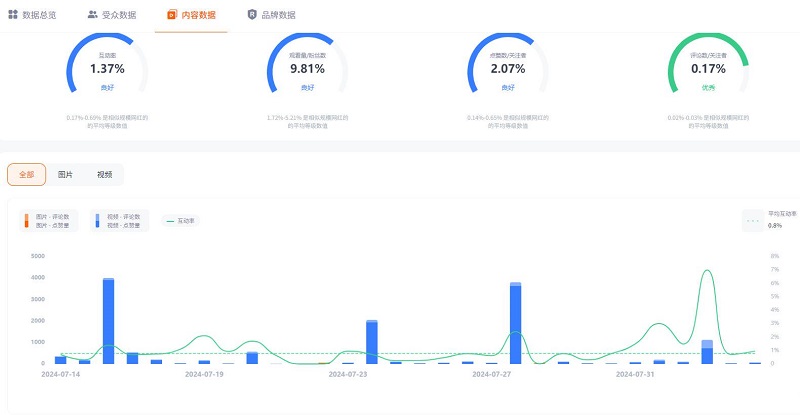
Task: Select the 全部 content filter
Action: click(26, 174)
